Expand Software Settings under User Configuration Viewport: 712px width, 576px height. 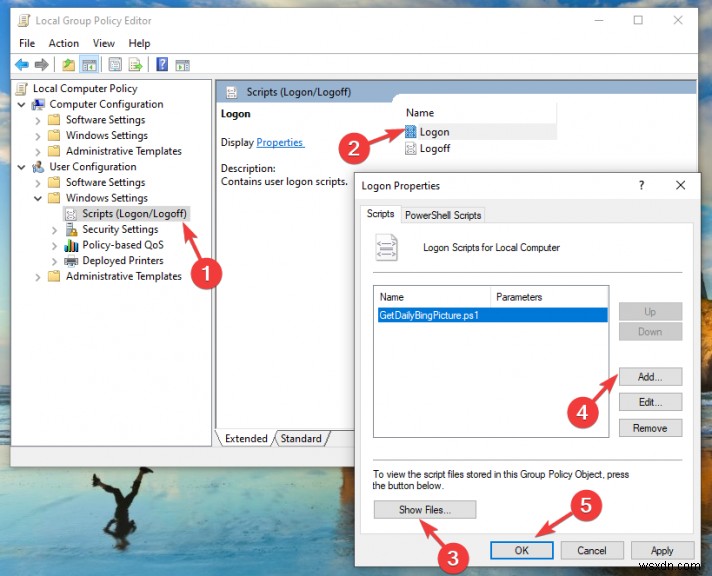click(x=38, y=183)
